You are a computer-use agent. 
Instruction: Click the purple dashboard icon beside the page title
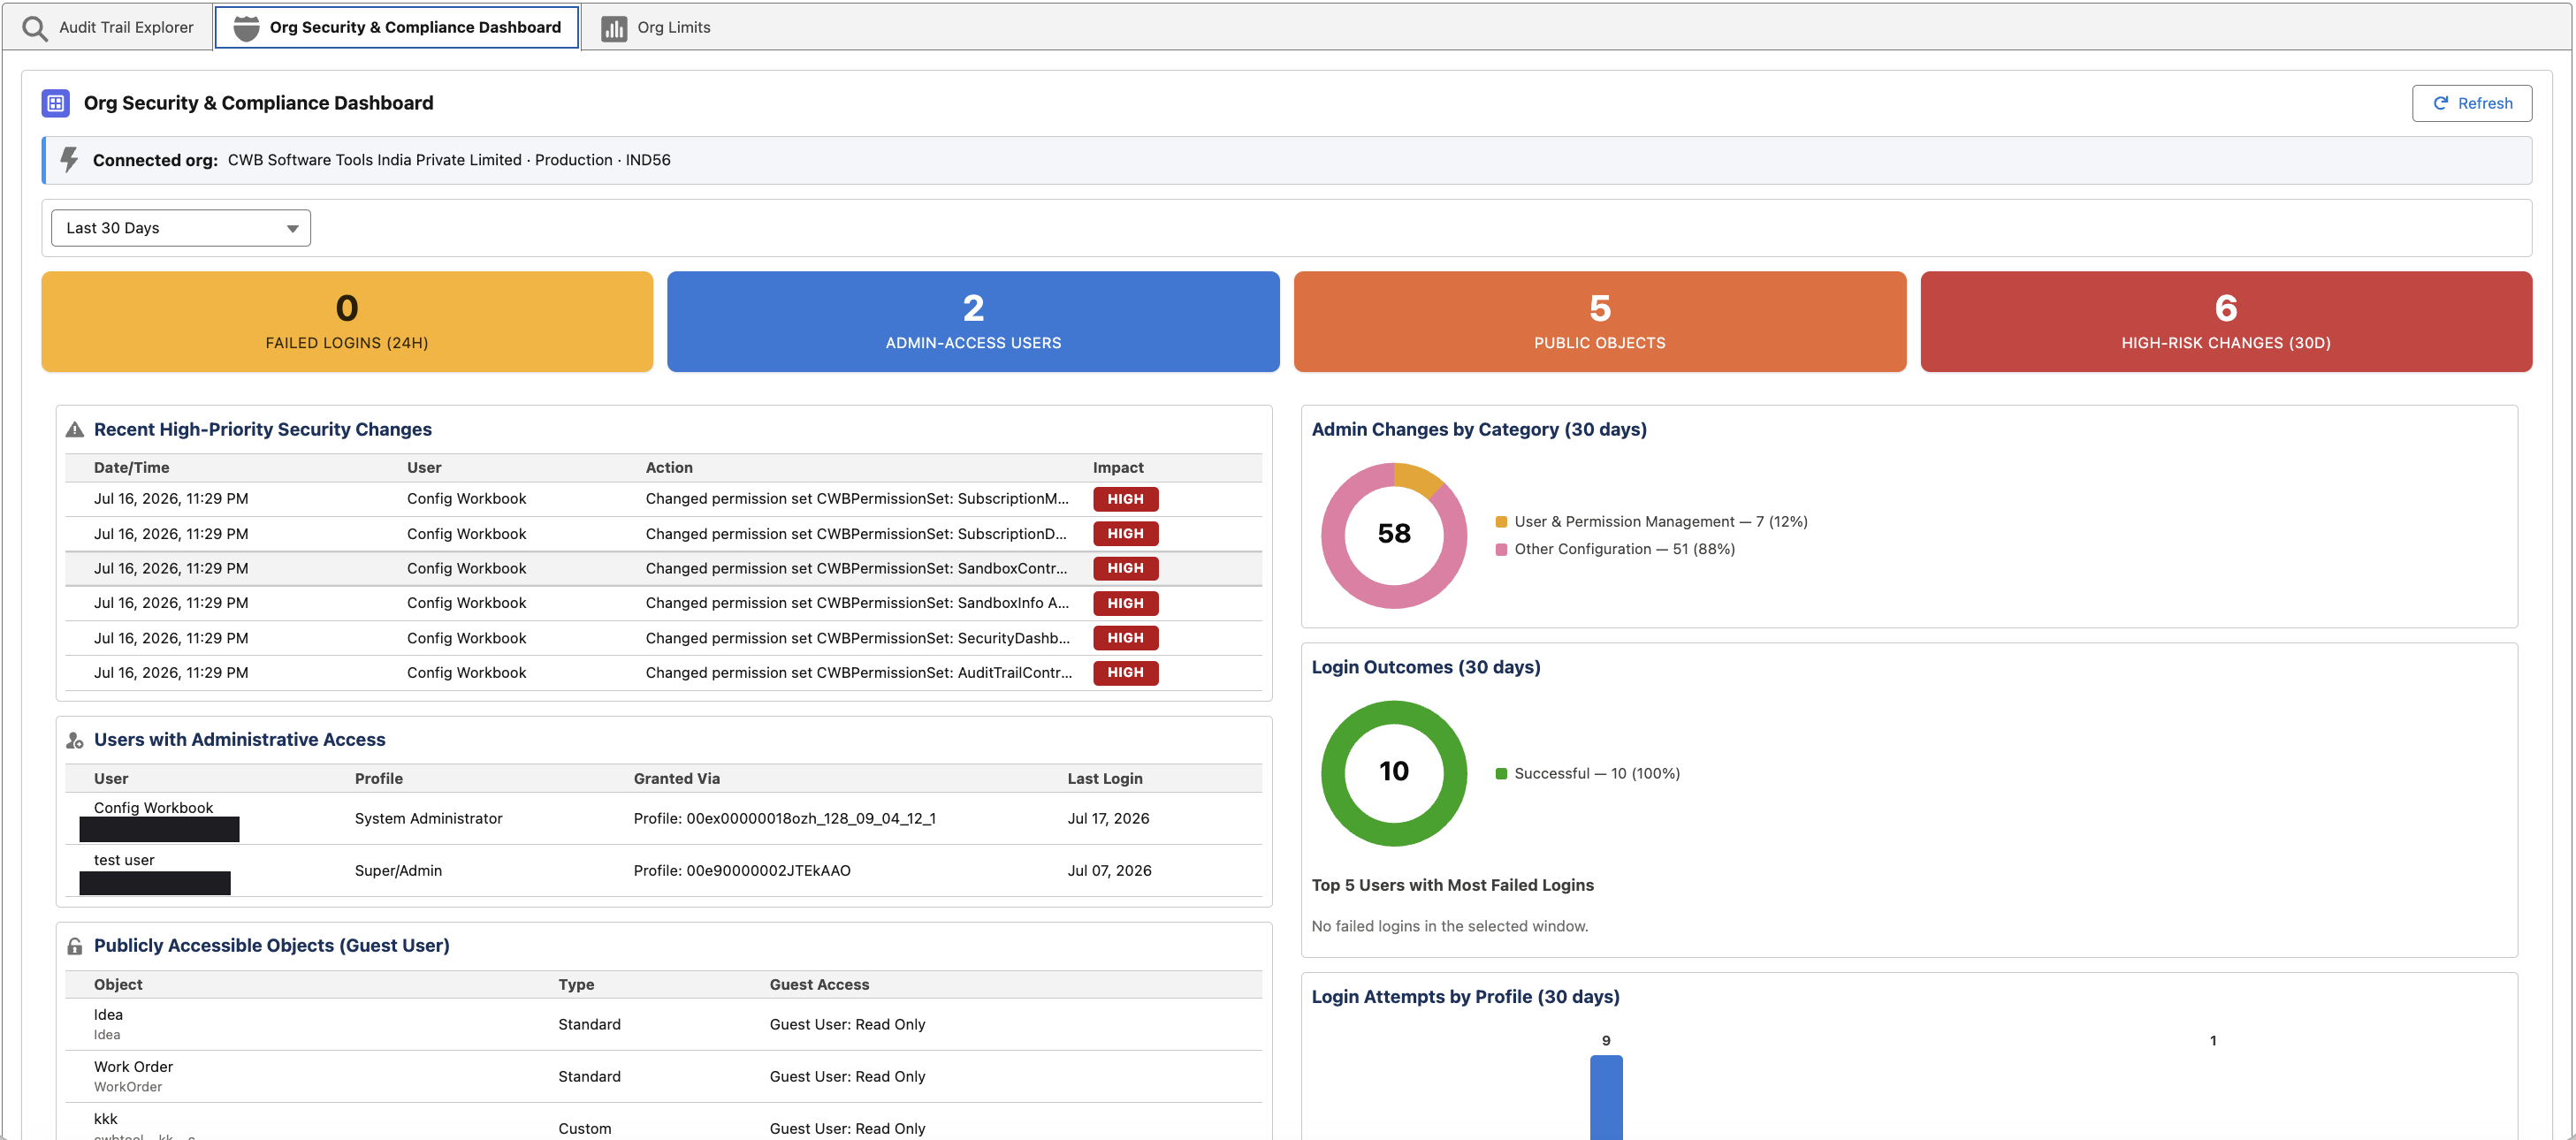(56, 103)
